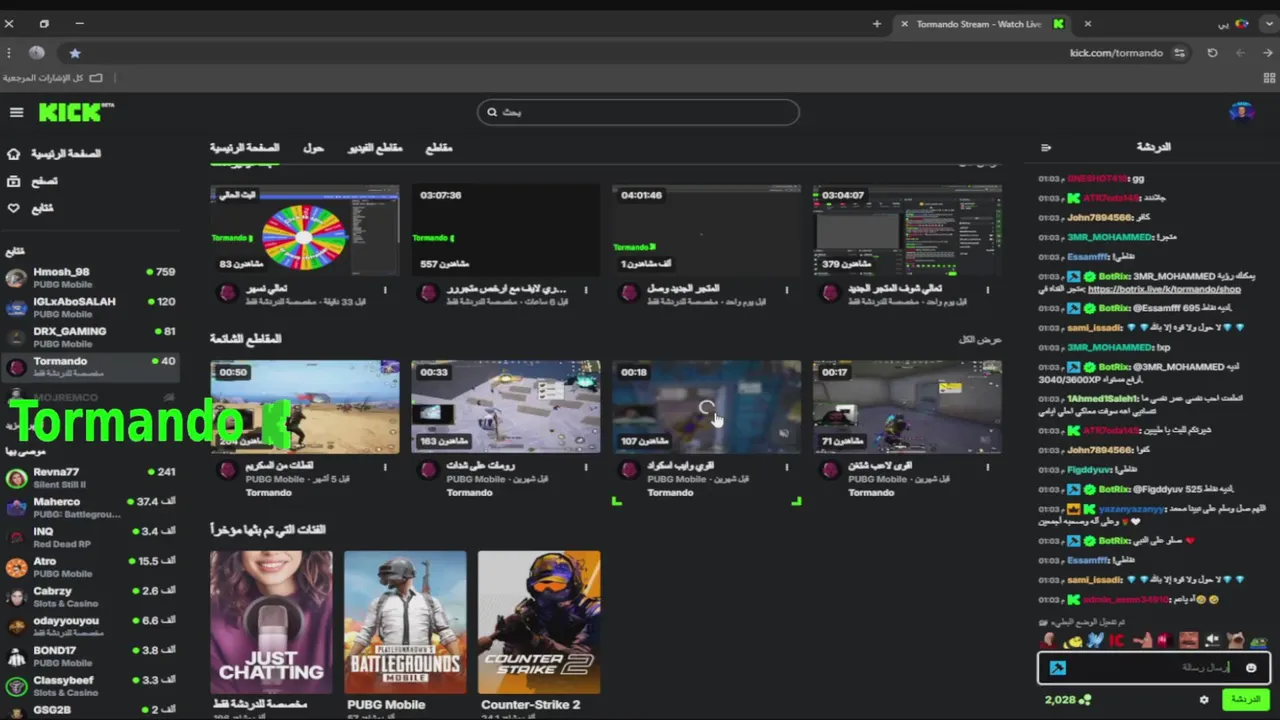Play the colorful wheel stream video thumbnail
Image resolution: width=1280 pixels, height=720 pixels.
click(304, 230)
